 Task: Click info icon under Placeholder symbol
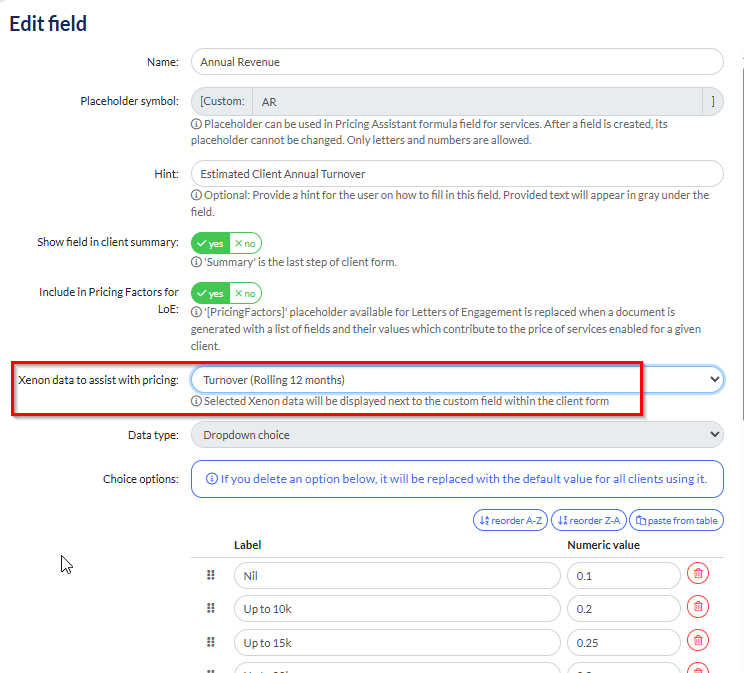point(196,124)
